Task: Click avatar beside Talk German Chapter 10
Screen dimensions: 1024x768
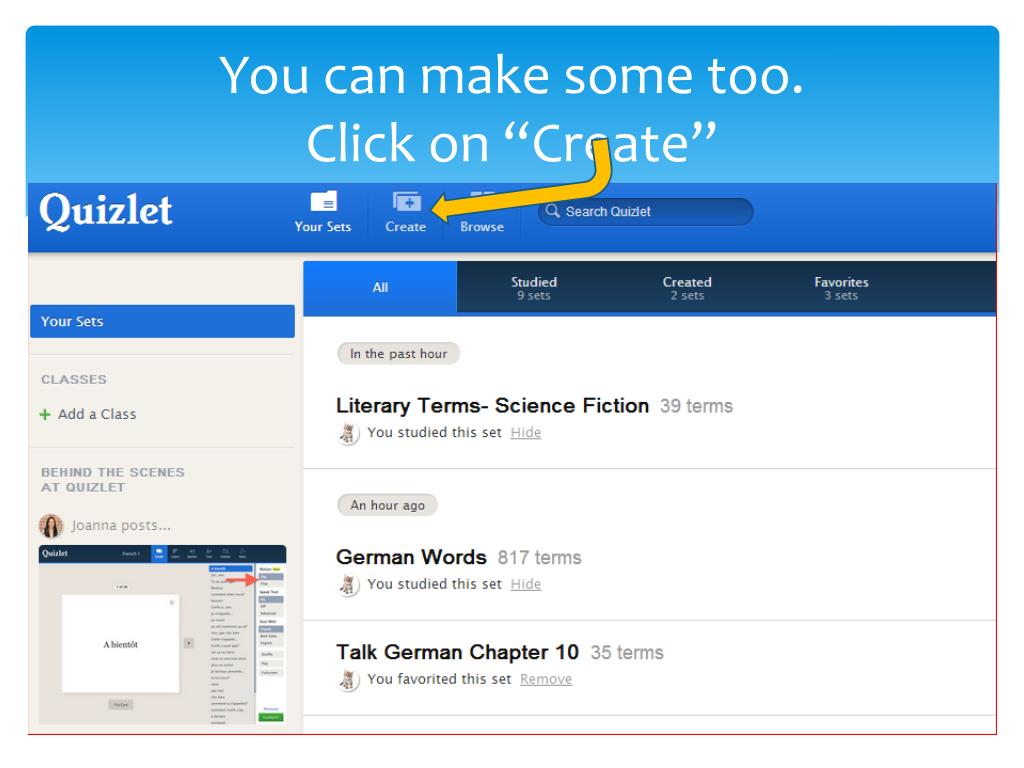Action: click(349, 680)
